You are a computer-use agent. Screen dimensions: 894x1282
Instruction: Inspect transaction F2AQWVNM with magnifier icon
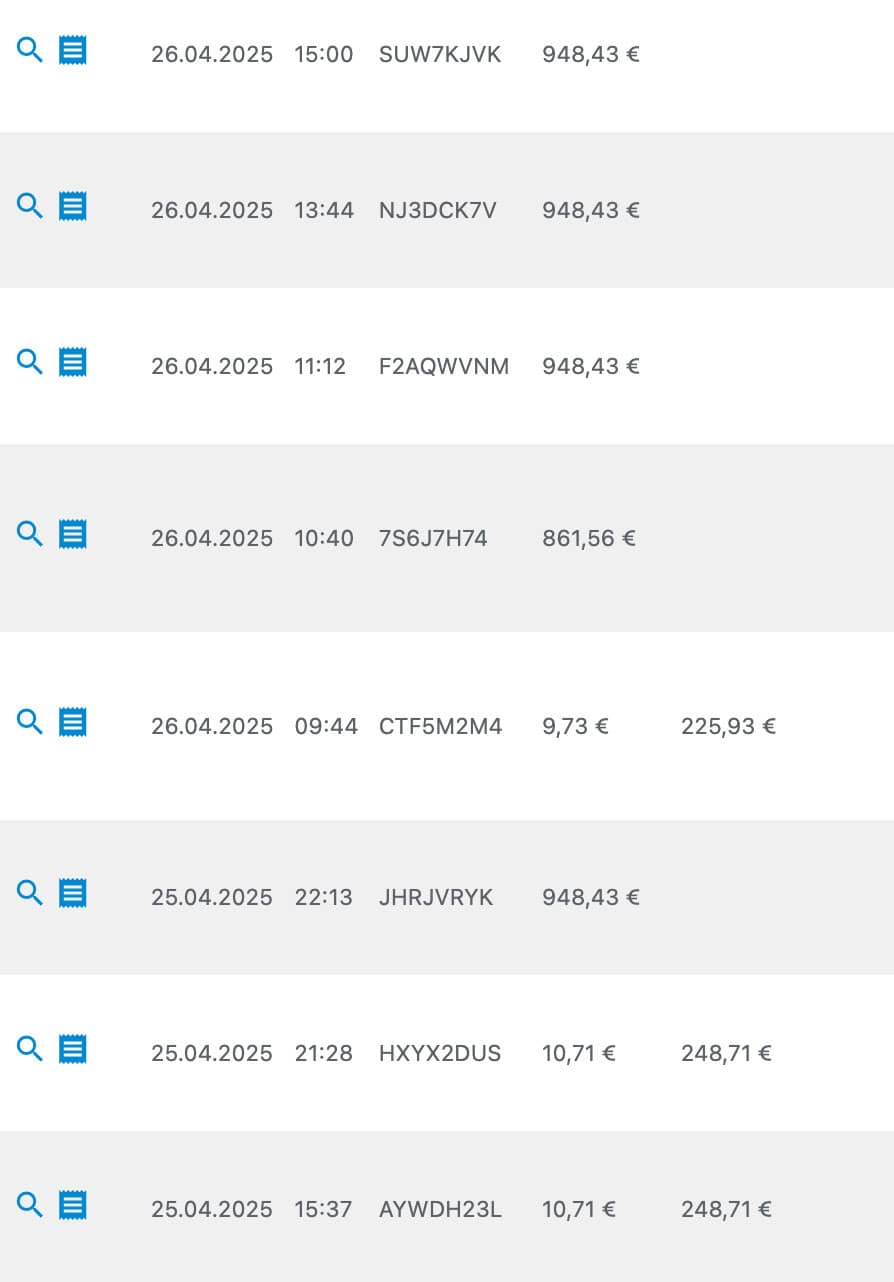30,362
